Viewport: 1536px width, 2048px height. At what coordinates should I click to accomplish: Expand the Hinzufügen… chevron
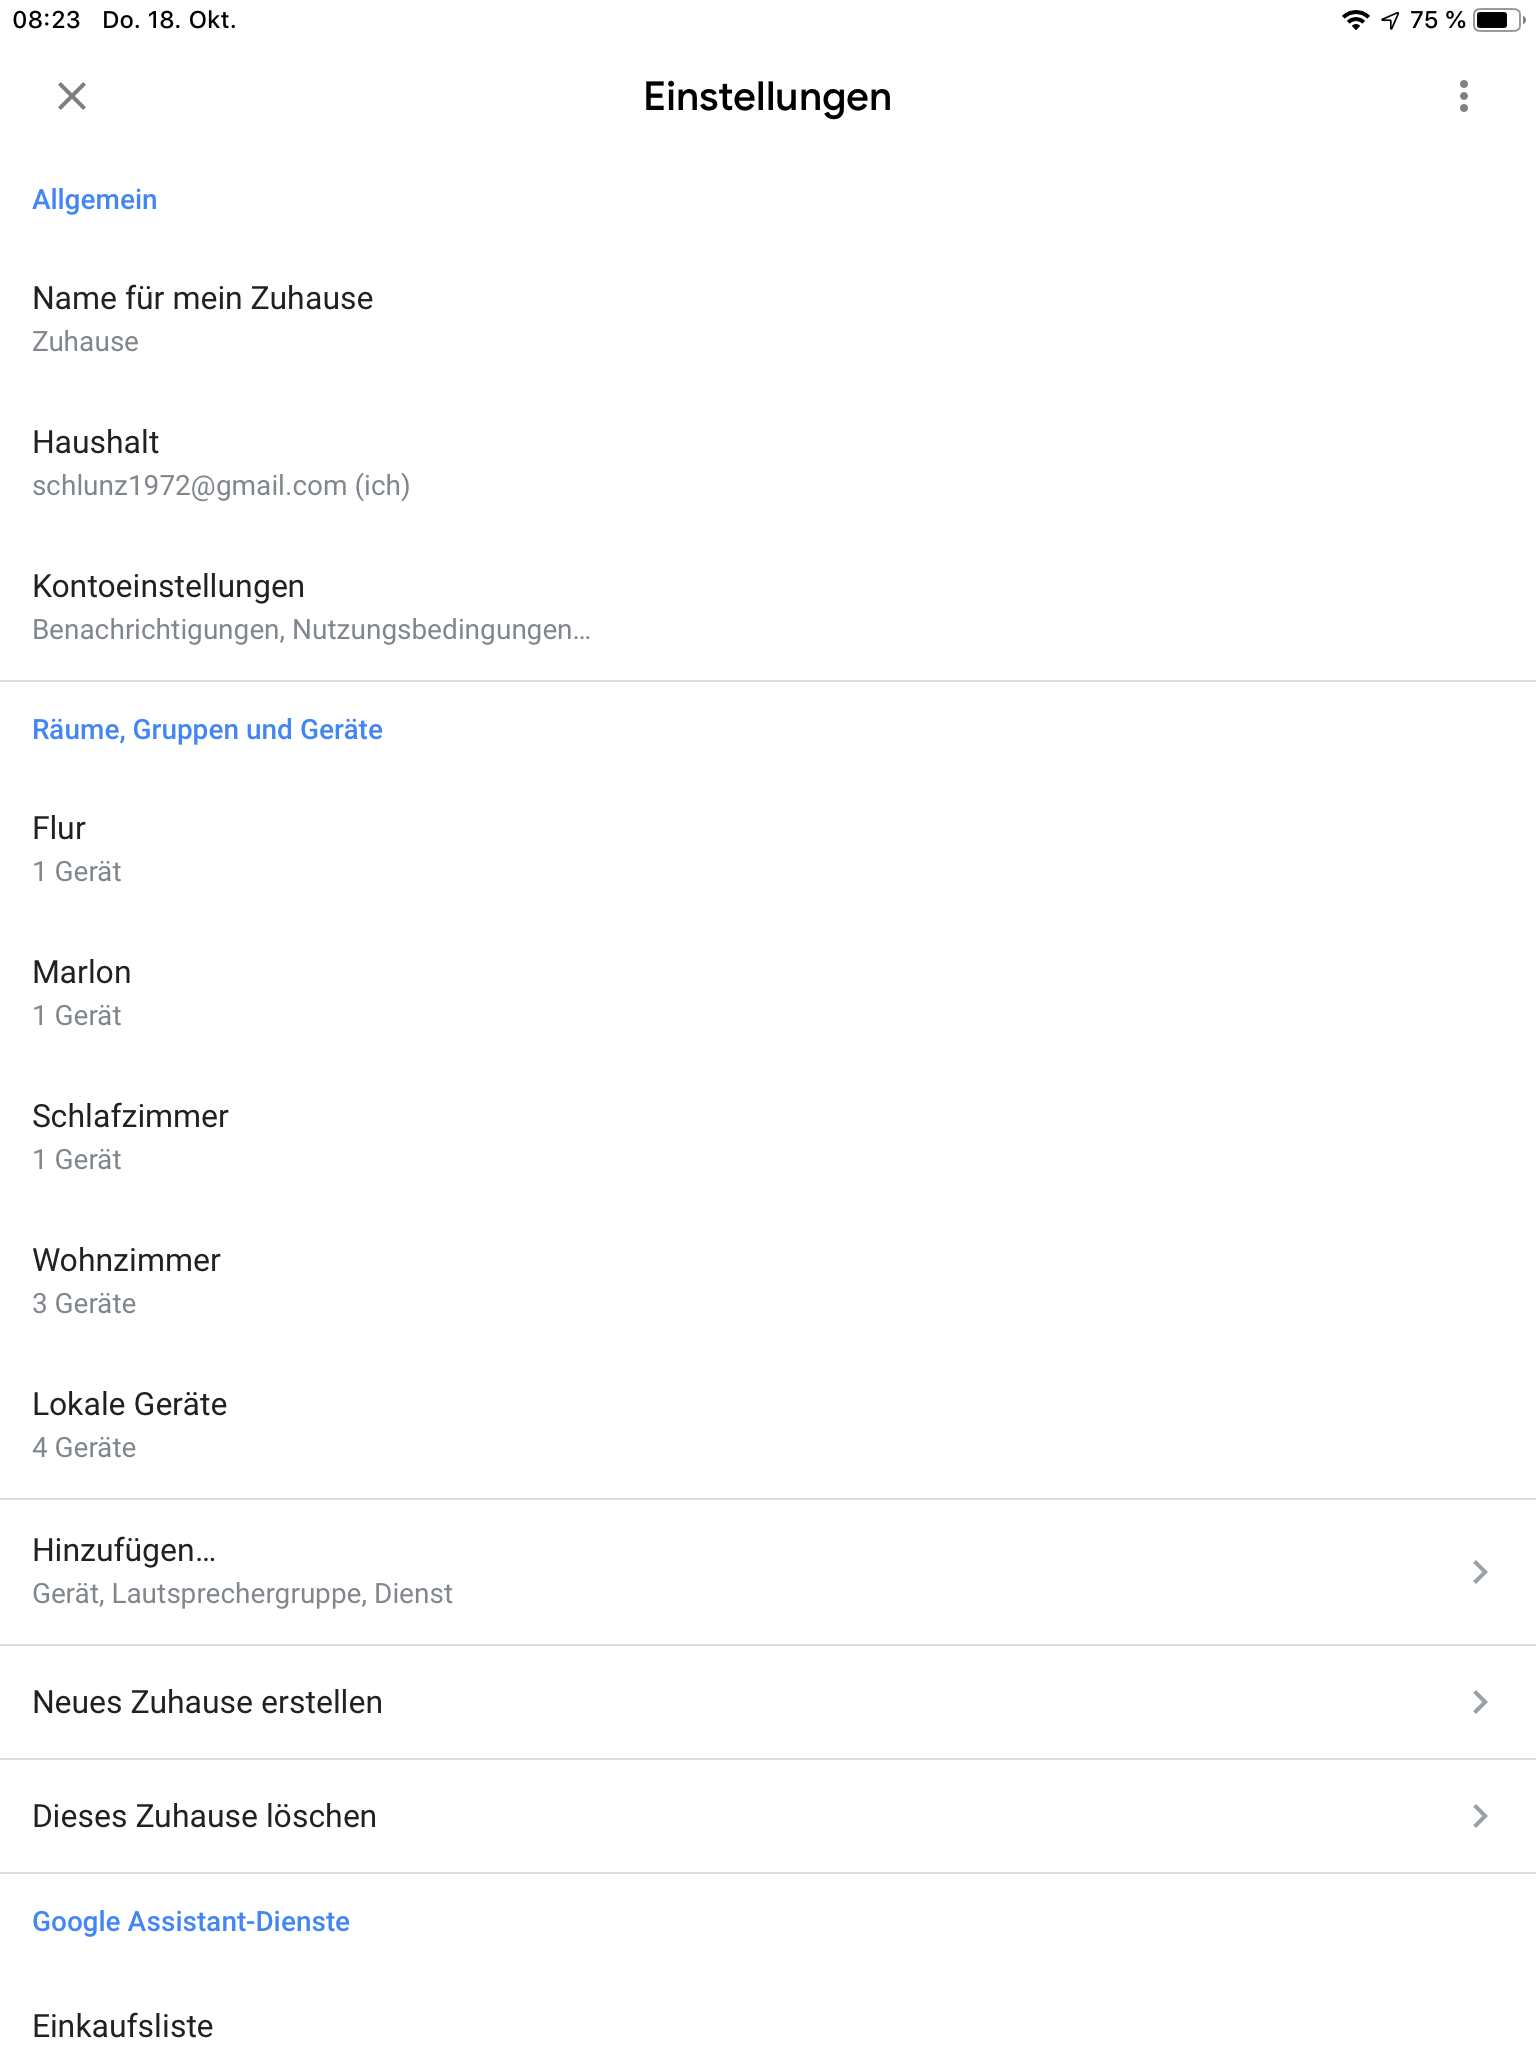point(1480,1572)
